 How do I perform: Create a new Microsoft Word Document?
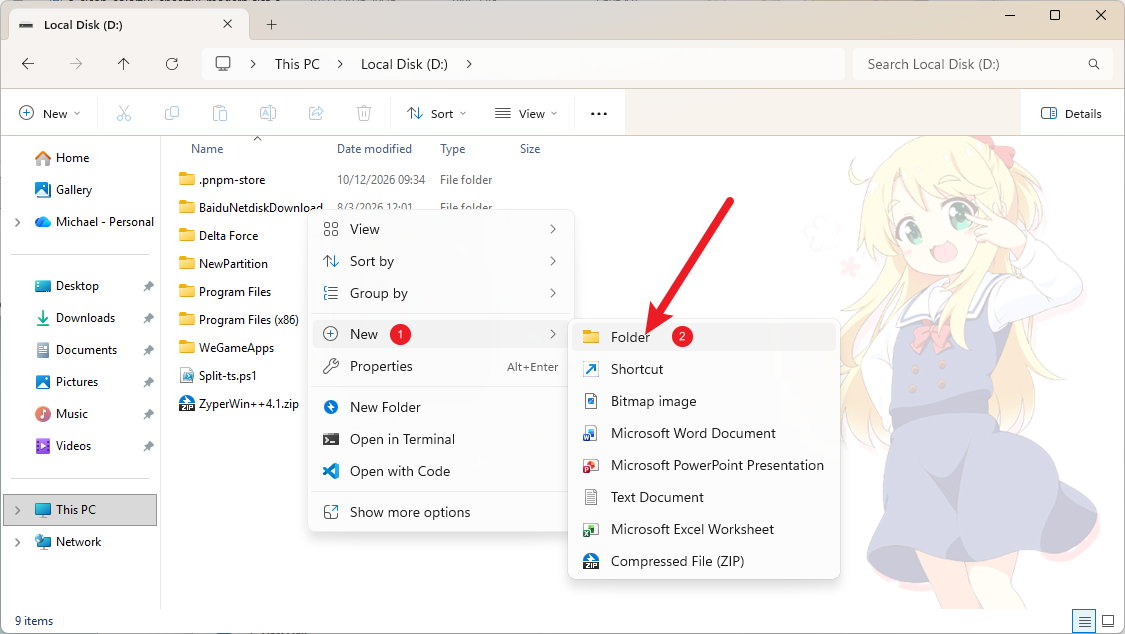704,433
